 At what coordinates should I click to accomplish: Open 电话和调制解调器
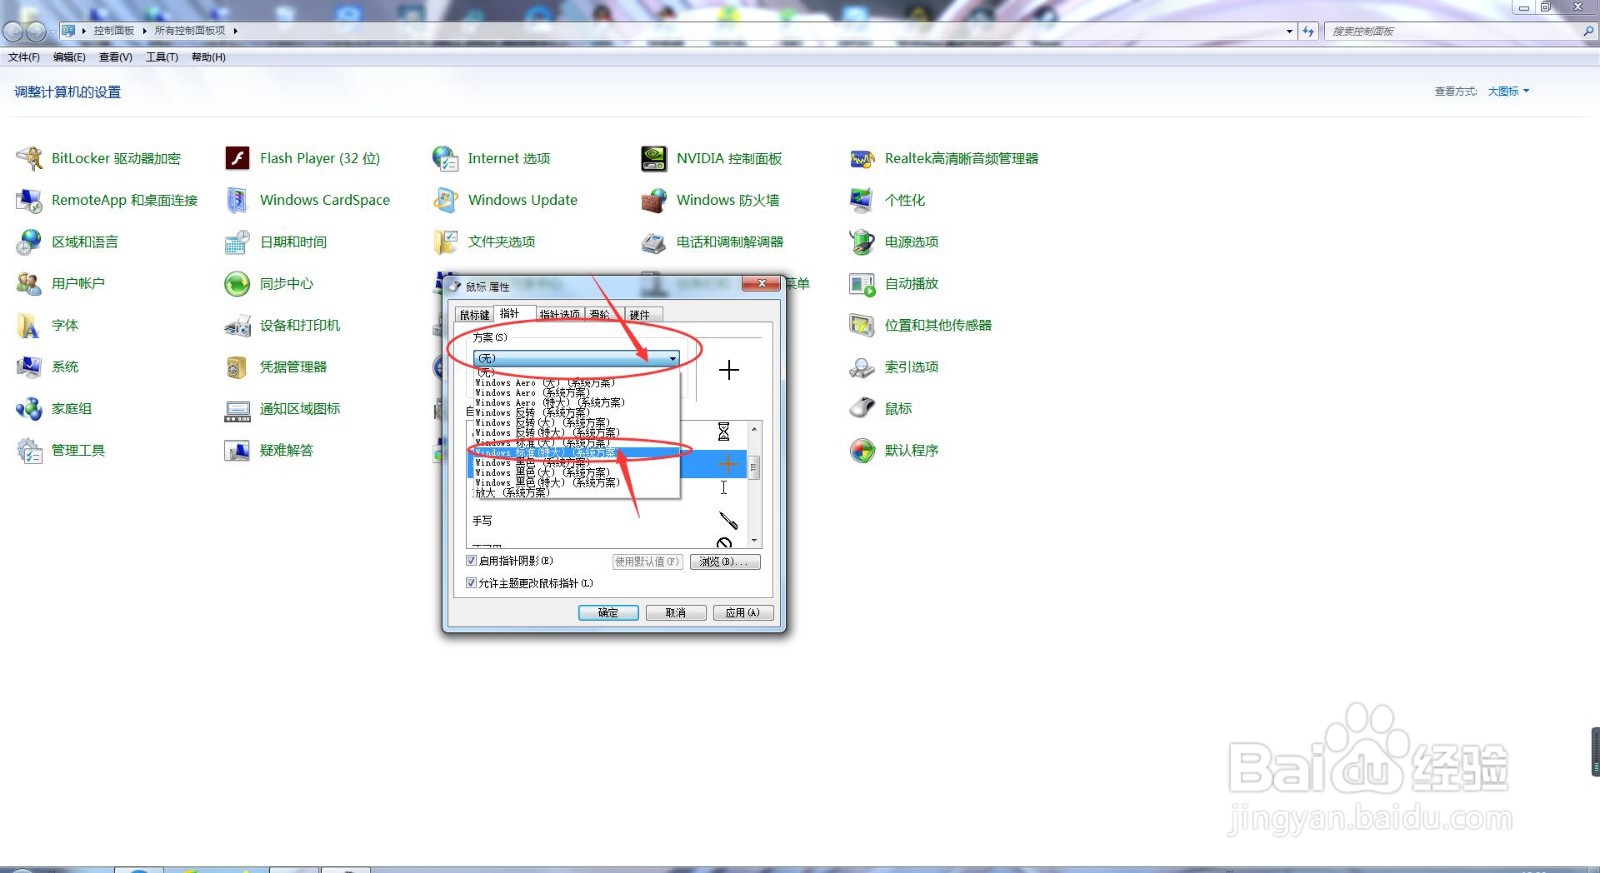(x=712, y=242)
